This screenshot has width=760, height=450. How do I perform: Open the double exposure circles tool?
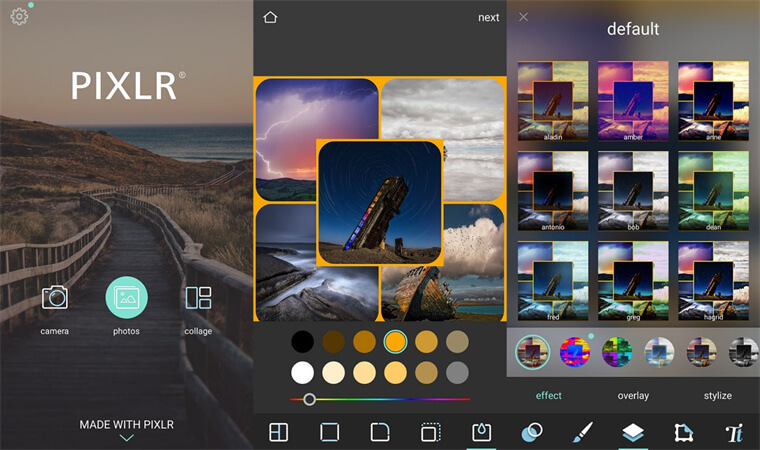(532, 432)
